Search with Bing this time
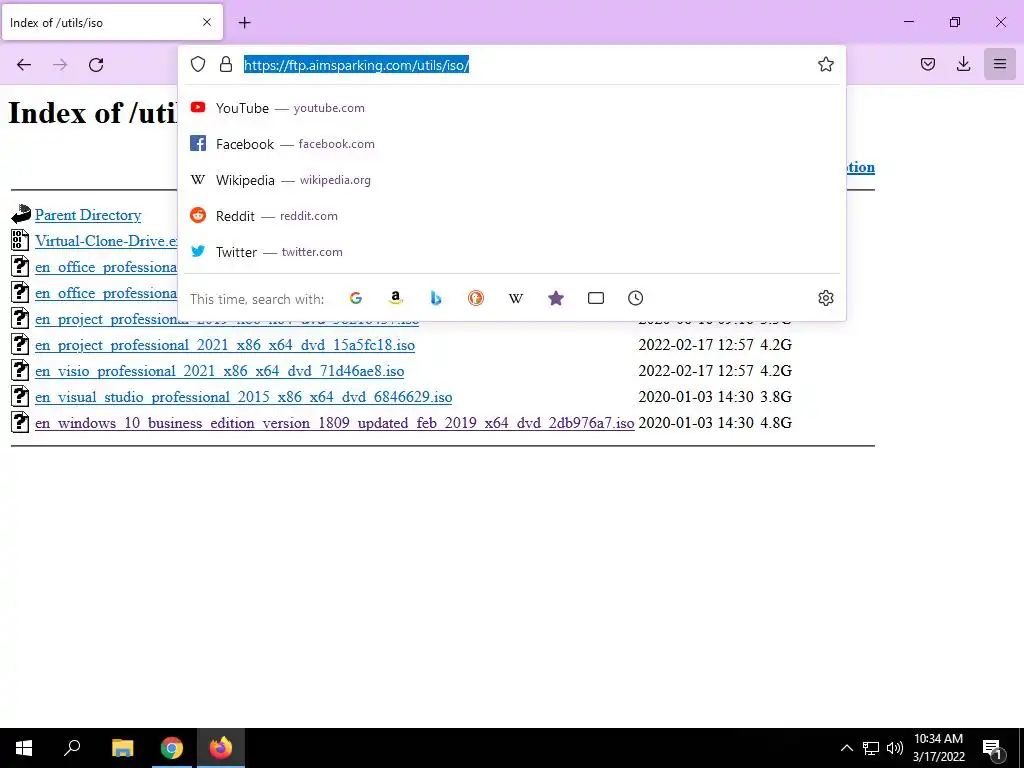 [436, 298]
